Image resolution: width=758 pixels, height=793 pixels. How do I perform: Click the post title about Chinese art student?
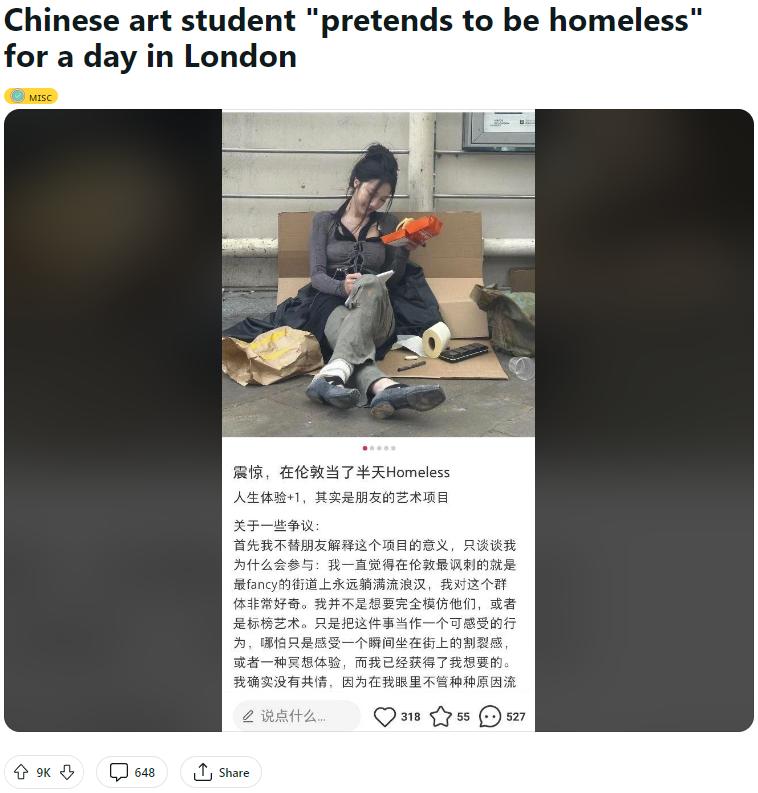point(352,38)
